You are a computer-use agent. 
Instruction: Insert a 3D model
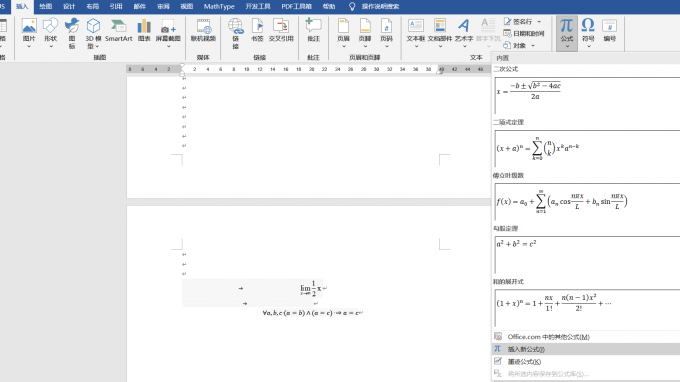click(93, 33)
